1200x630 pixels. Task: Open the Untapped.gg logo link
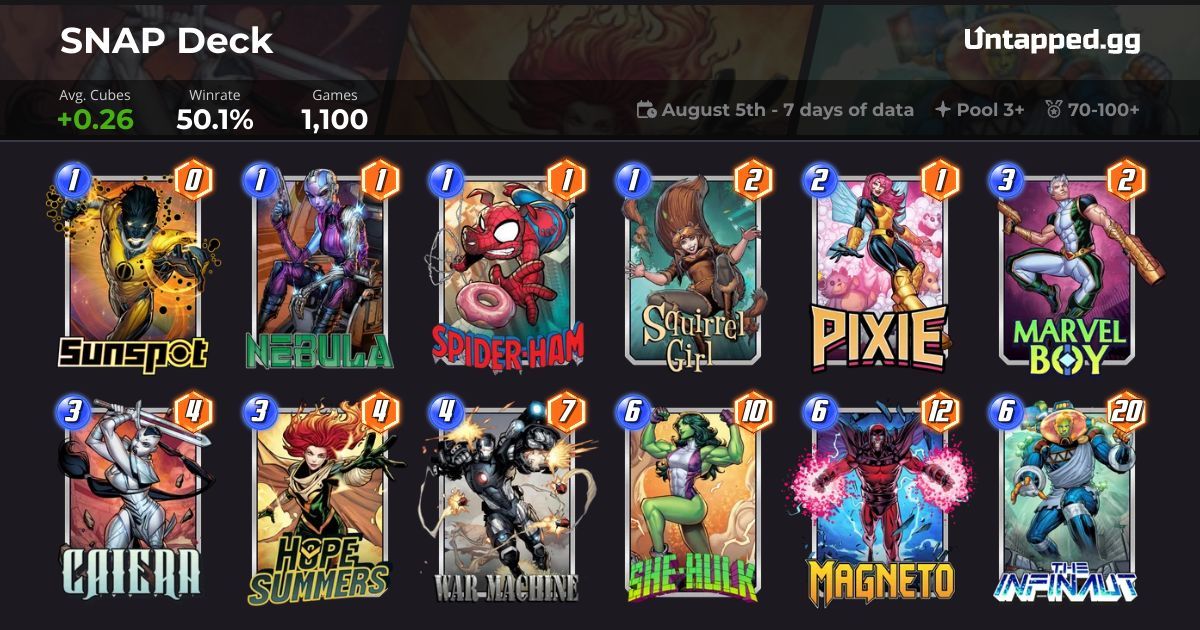click(x=1052, y=40)
